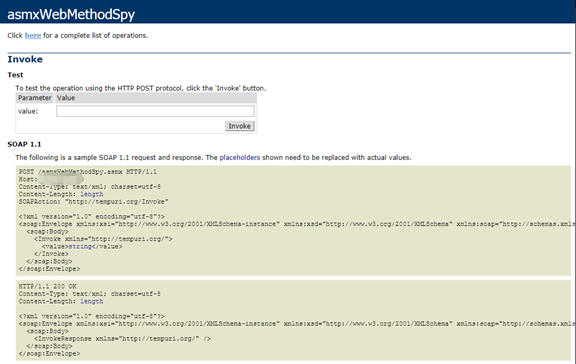The image size is (576, 364).
Task: Click the InvokeResponse xmlns line
Action: 122,339
